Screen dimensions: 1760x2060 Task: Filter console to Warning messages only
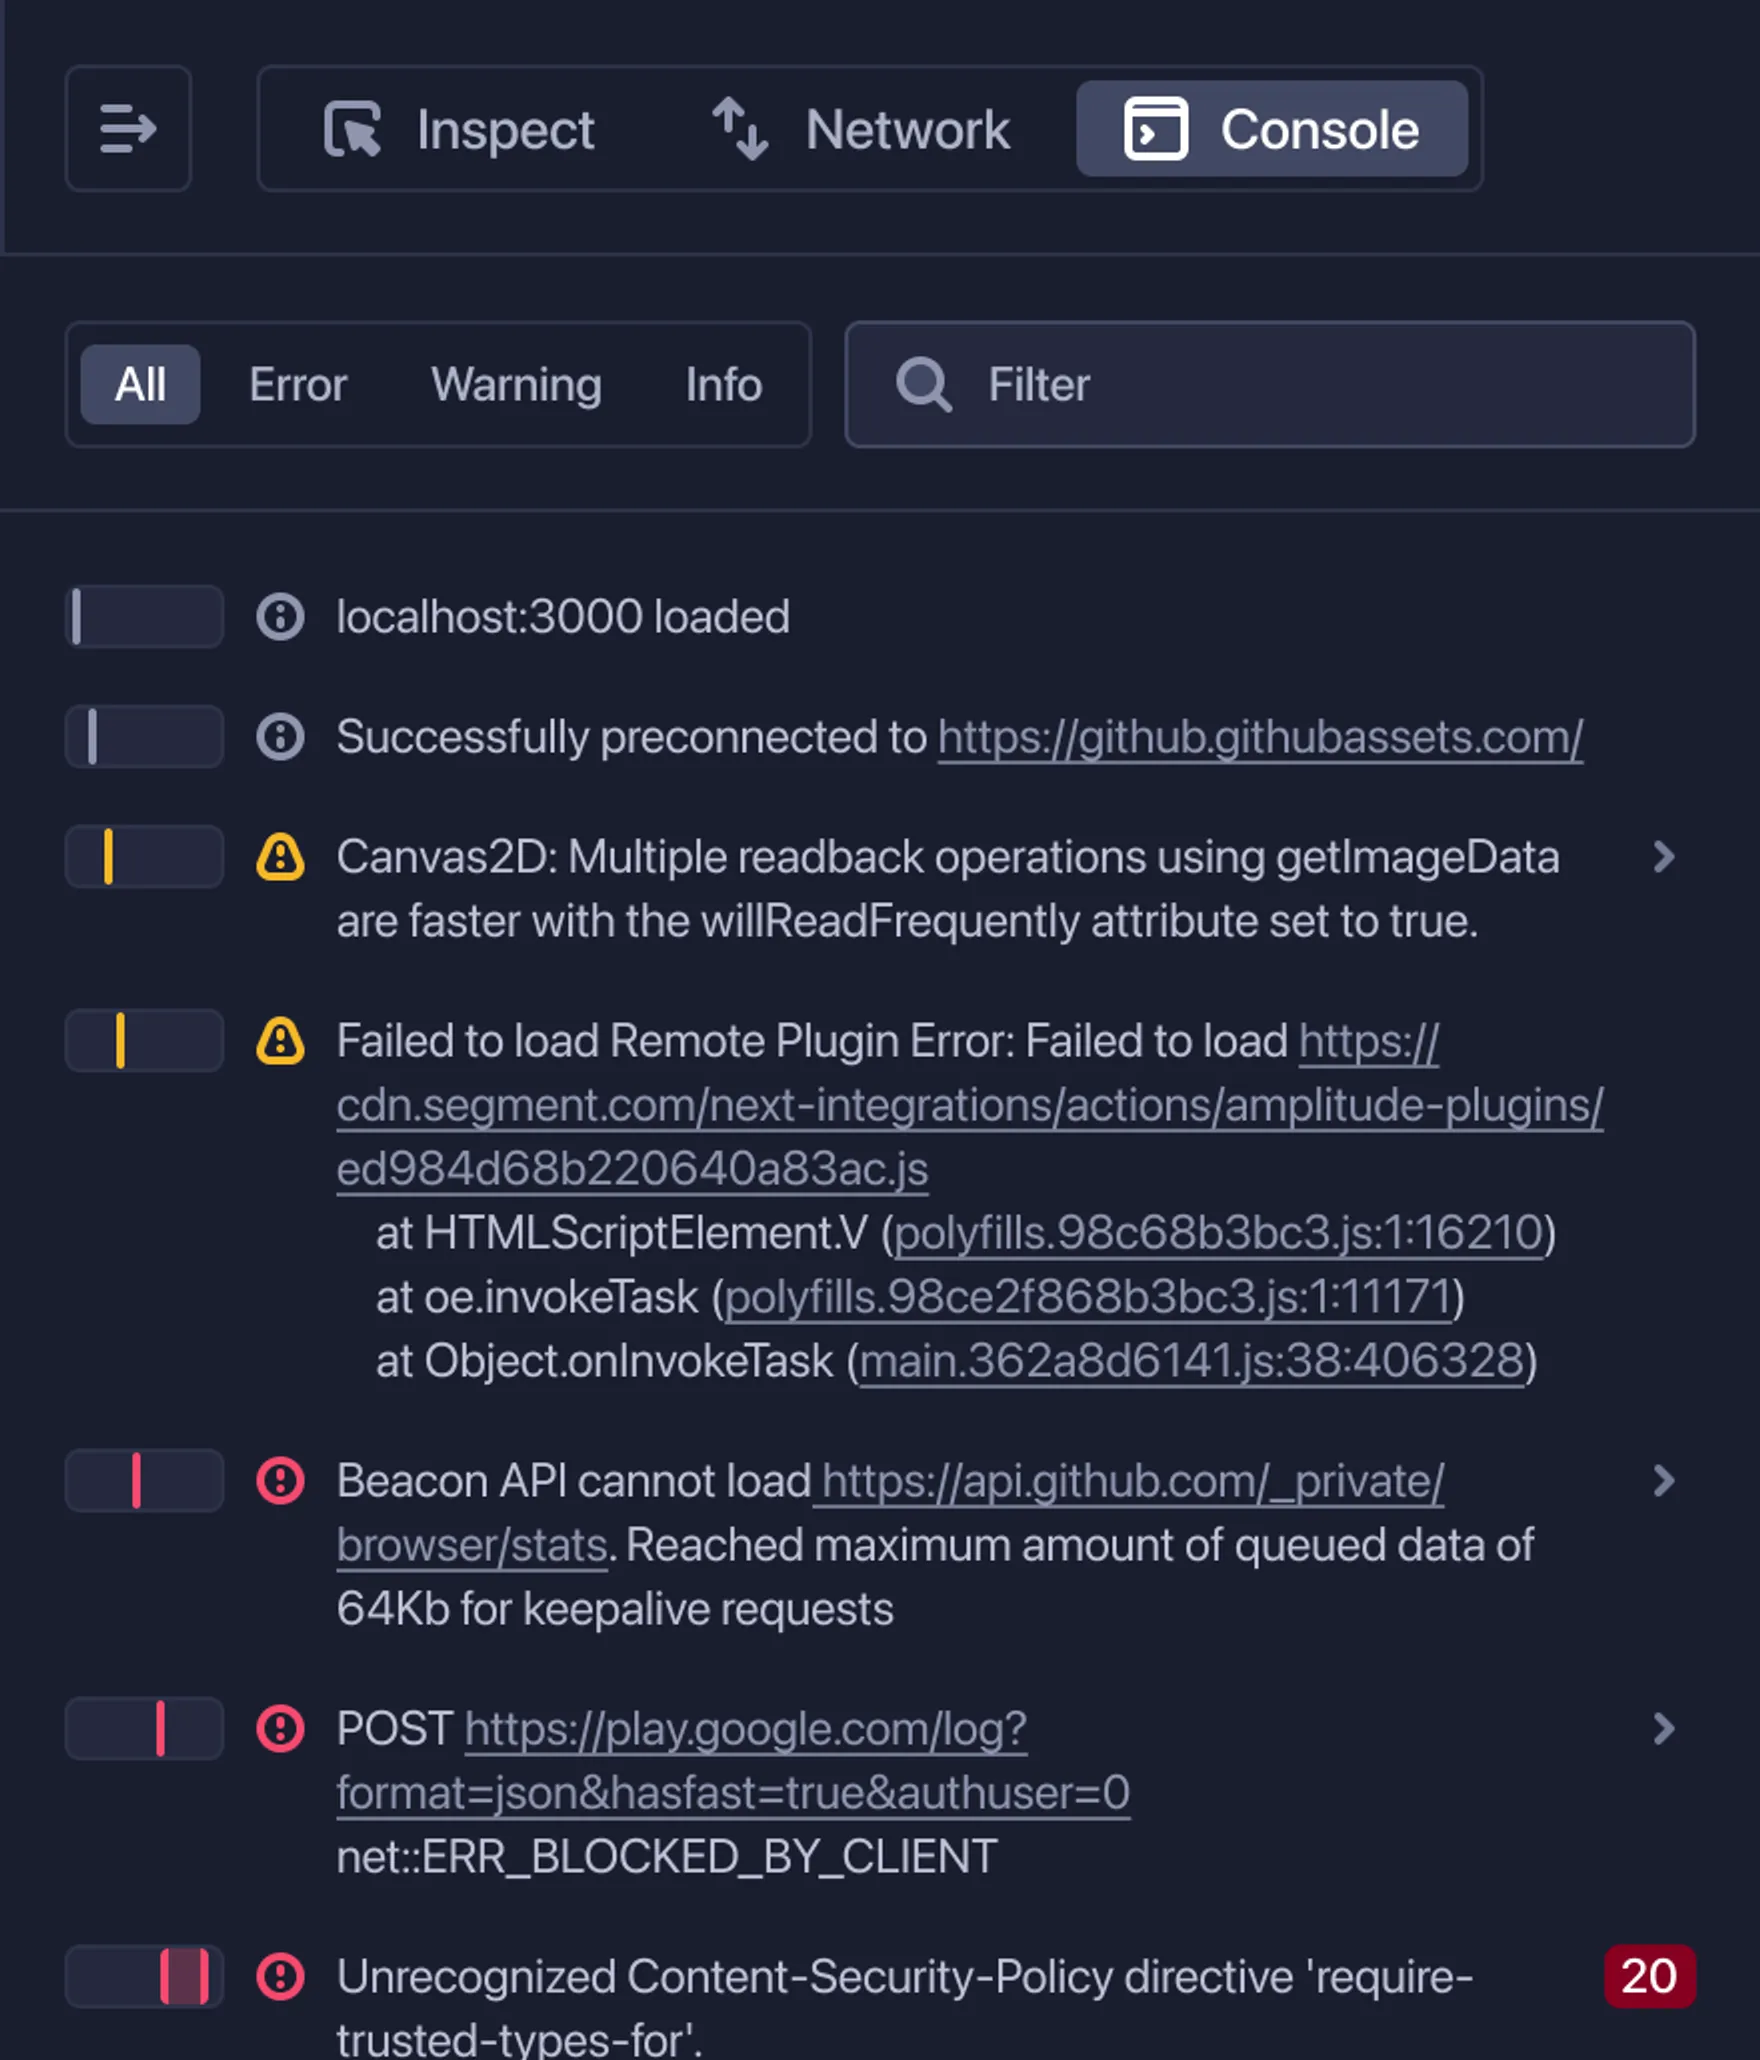coord(516,385)
